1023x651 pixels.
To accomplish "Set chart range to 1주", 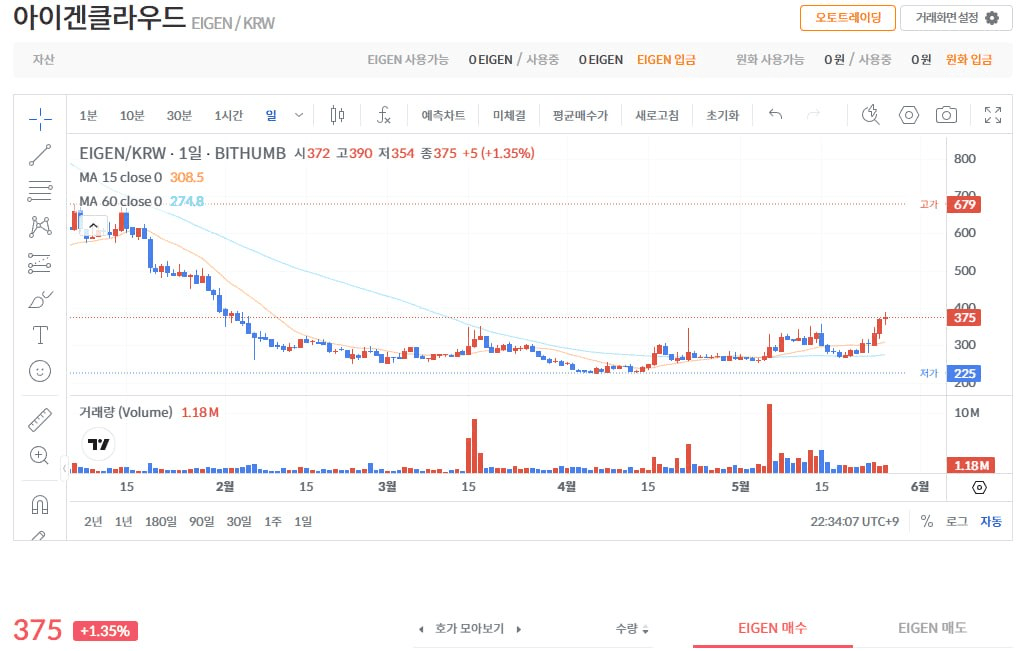I will [273, 521].
